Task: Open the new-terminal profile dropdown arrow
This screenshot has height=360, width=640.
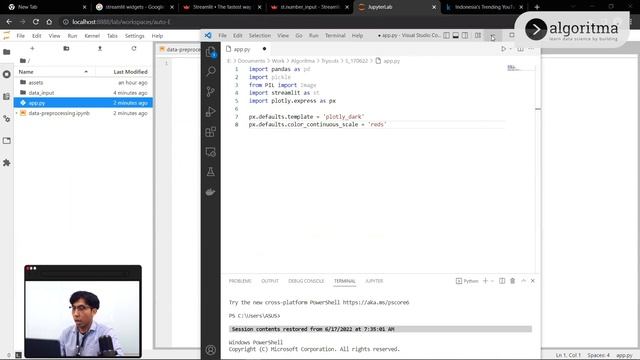Action: click(x=492, y=281)
